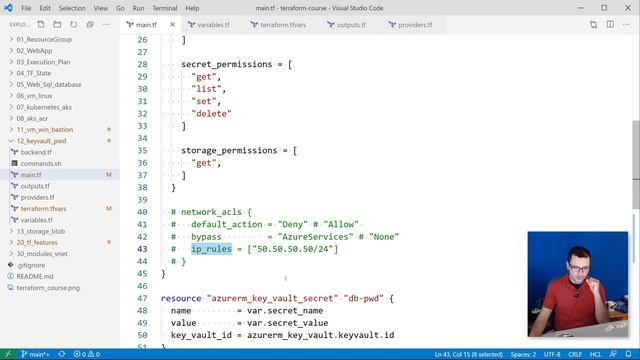
Task: Synchronize changes icon in status bar
Action: coord(62,354)
